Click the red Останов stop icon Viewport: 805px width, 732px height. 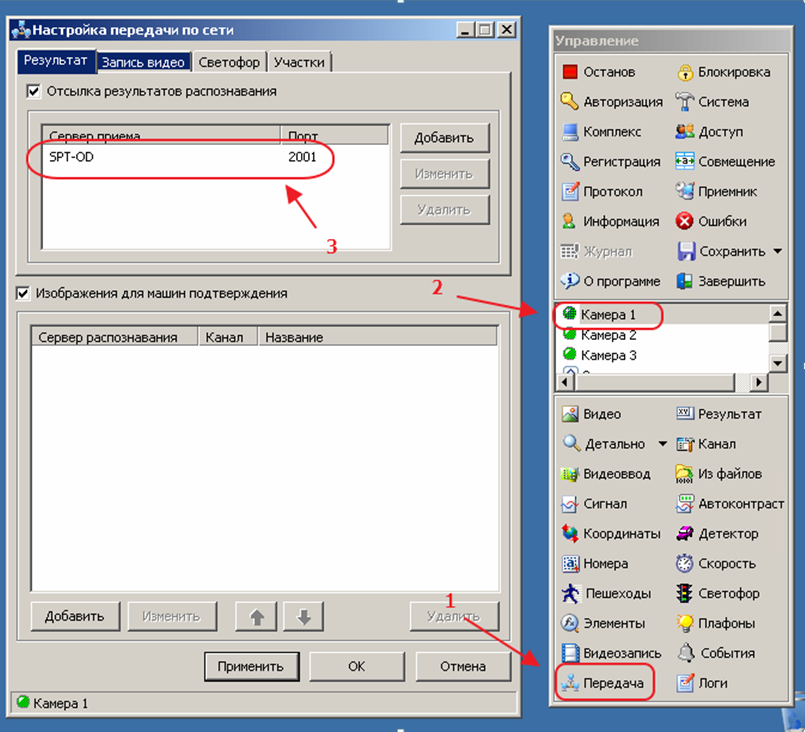click(x=570, y=72)
